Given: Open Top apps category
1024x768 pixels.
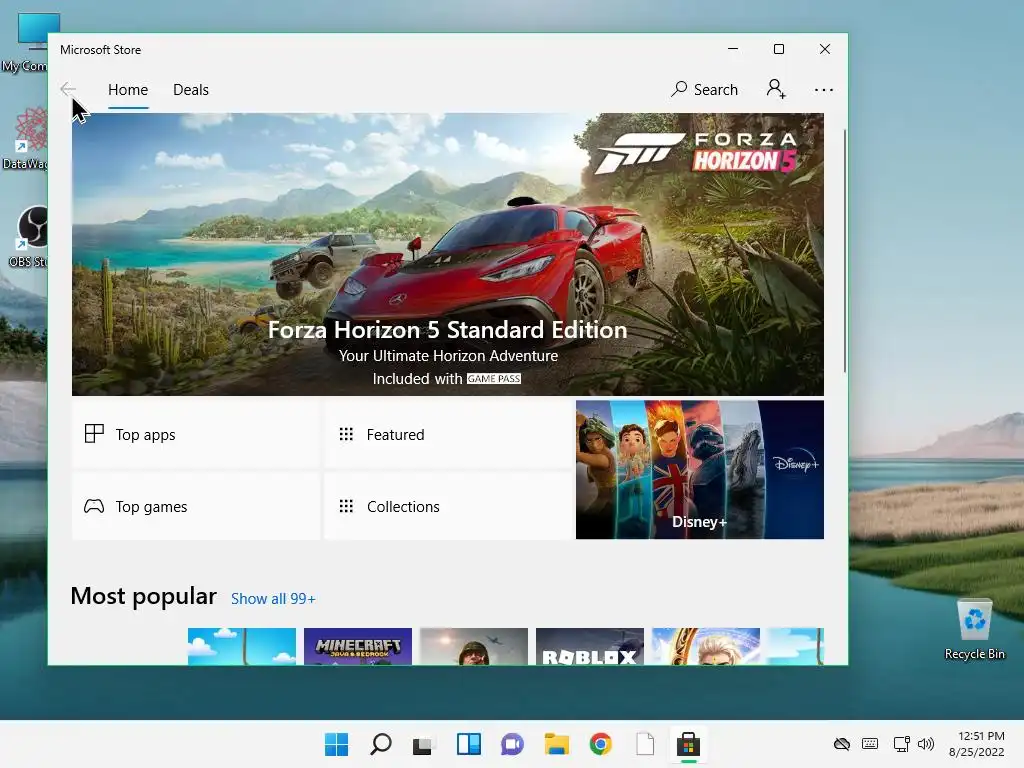Looking at the screenshot, I should tap(195, 434).
